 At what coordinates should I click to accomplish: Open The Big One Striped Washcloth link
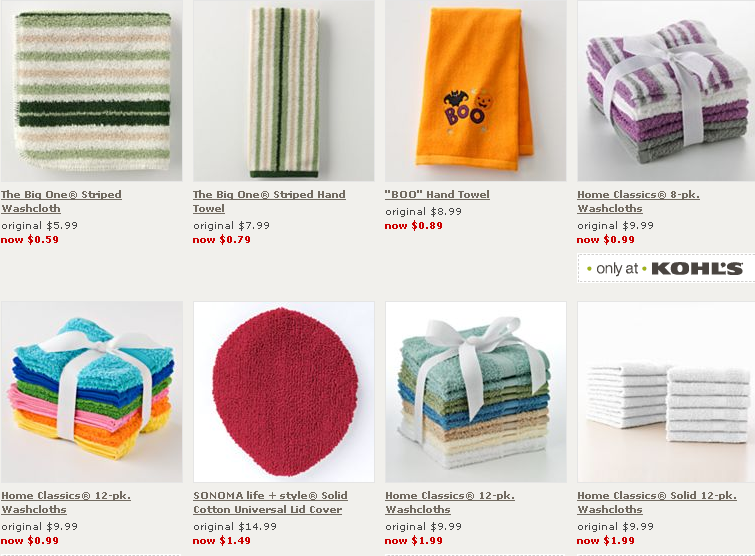pyautogui.click(x=61, y=201)
